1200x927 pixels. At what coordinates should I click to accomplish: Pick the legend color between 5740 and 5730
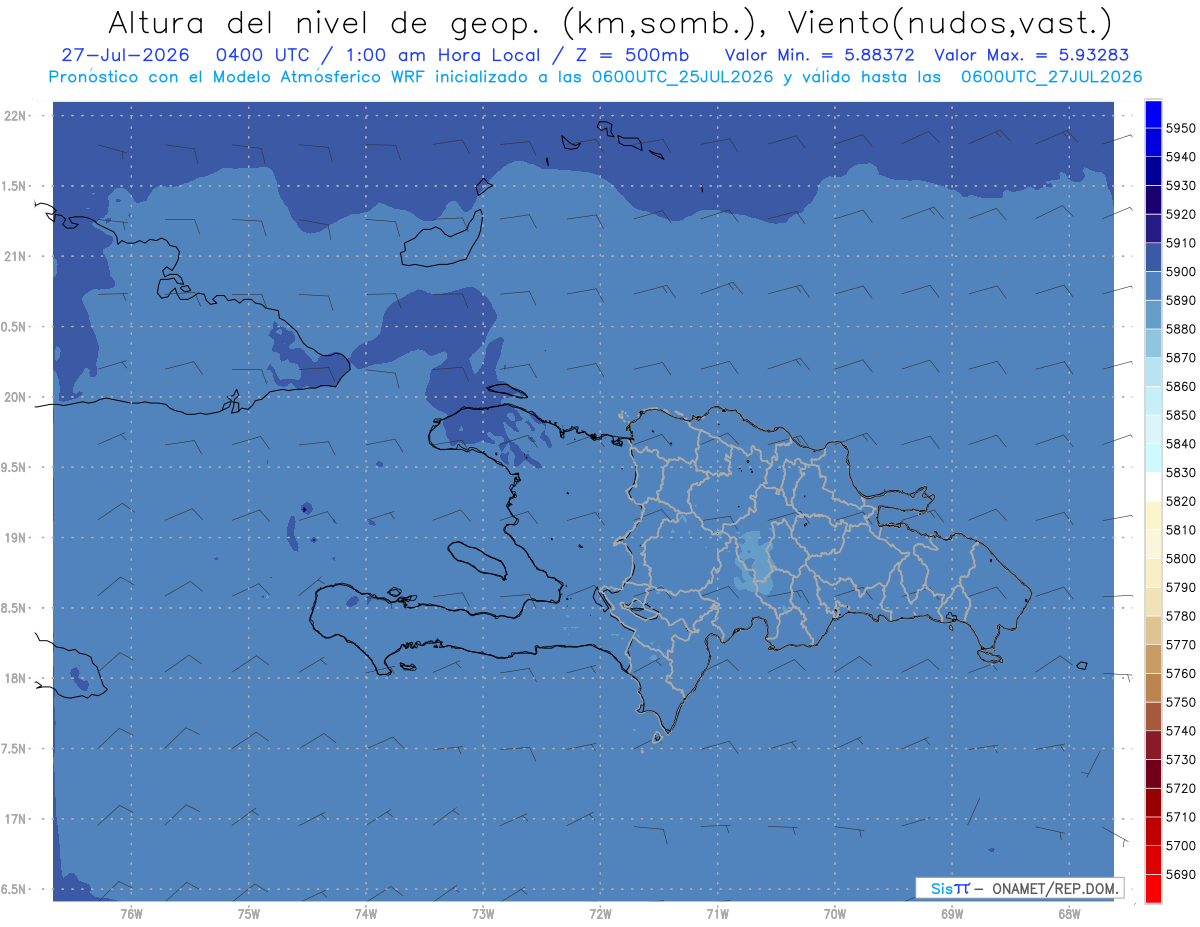pyautogui.click(x=1153, y=745)
